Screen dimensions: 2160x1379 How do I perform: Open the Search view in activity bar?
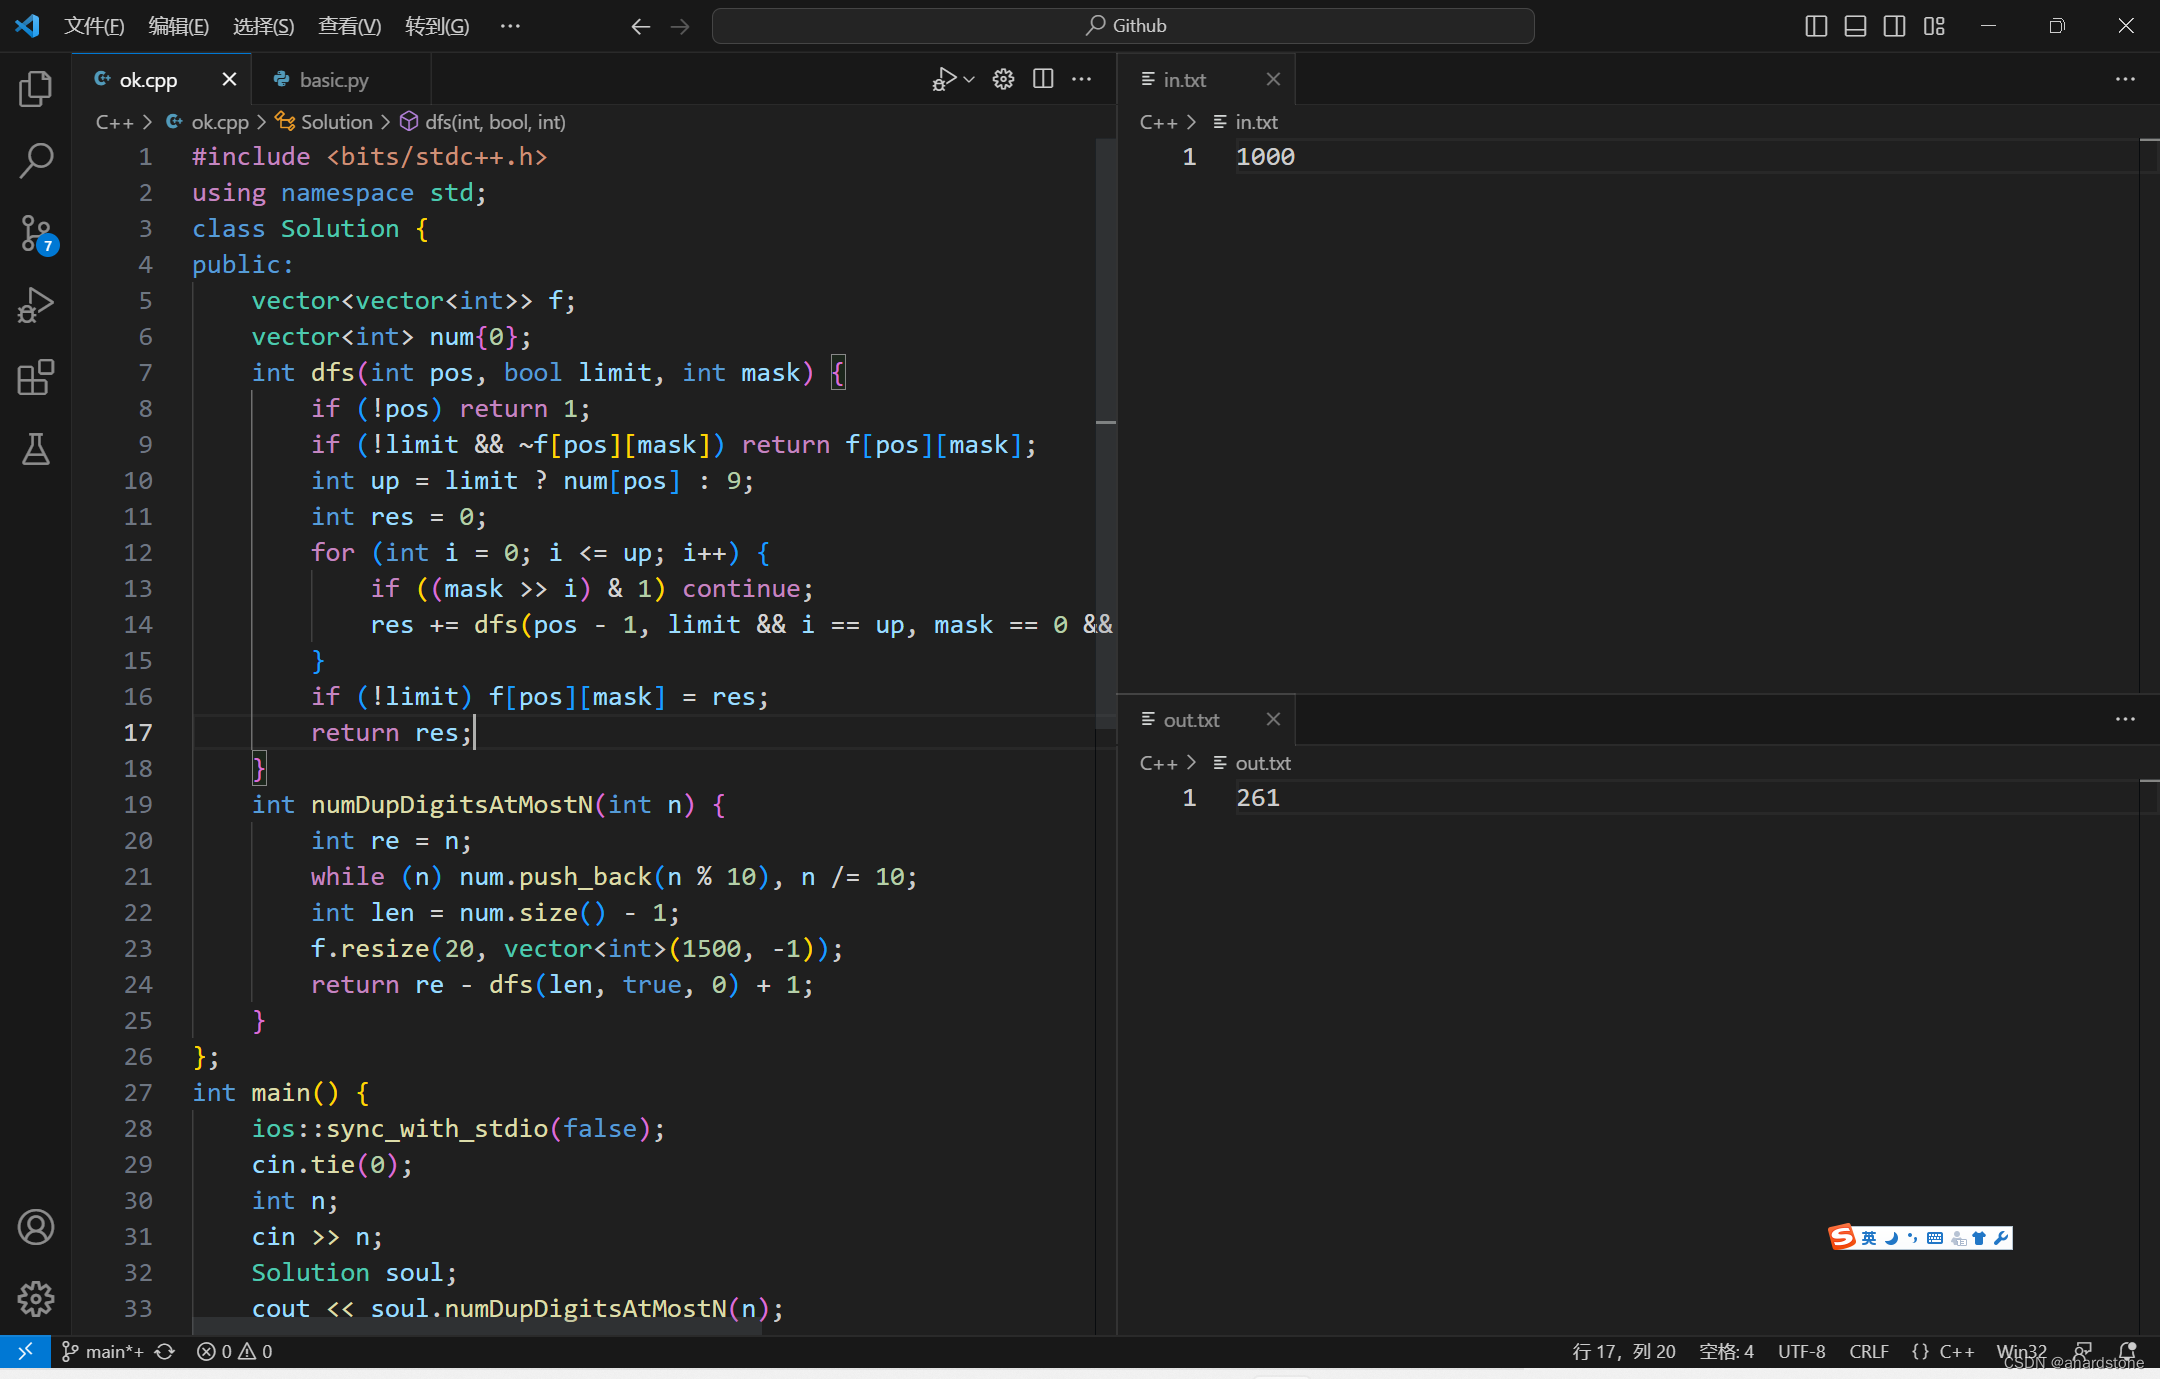36,160
